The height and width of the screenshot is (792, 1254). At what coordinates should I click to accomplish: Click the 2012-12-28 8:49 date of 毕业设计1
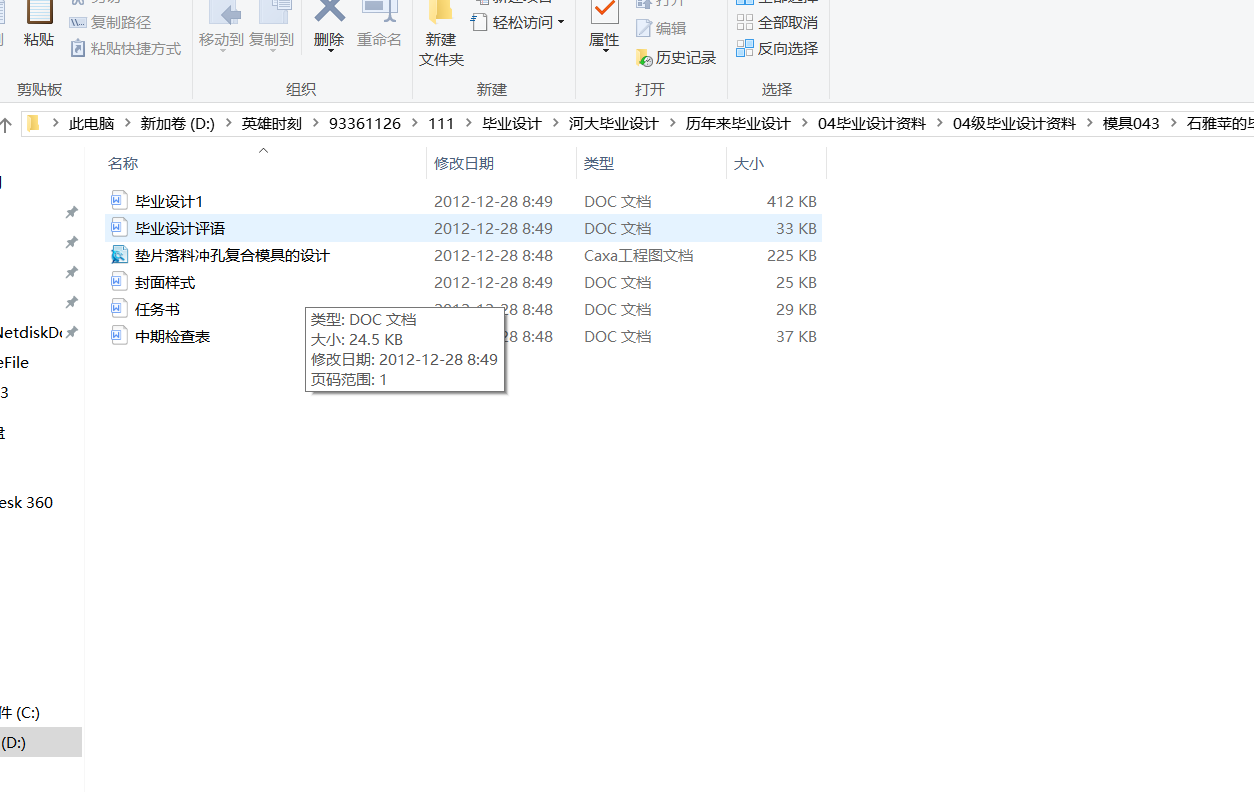[493, 201]
